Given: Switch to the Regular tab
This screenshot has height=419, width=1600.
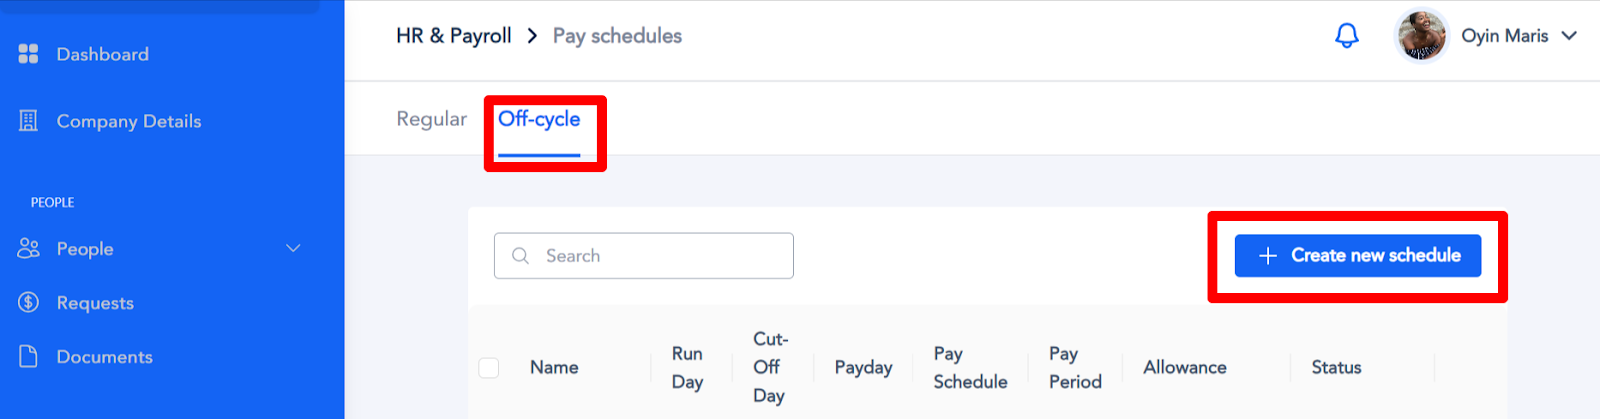Looking at the screenshot, I should pyautogui.click(x=431, y=119).
